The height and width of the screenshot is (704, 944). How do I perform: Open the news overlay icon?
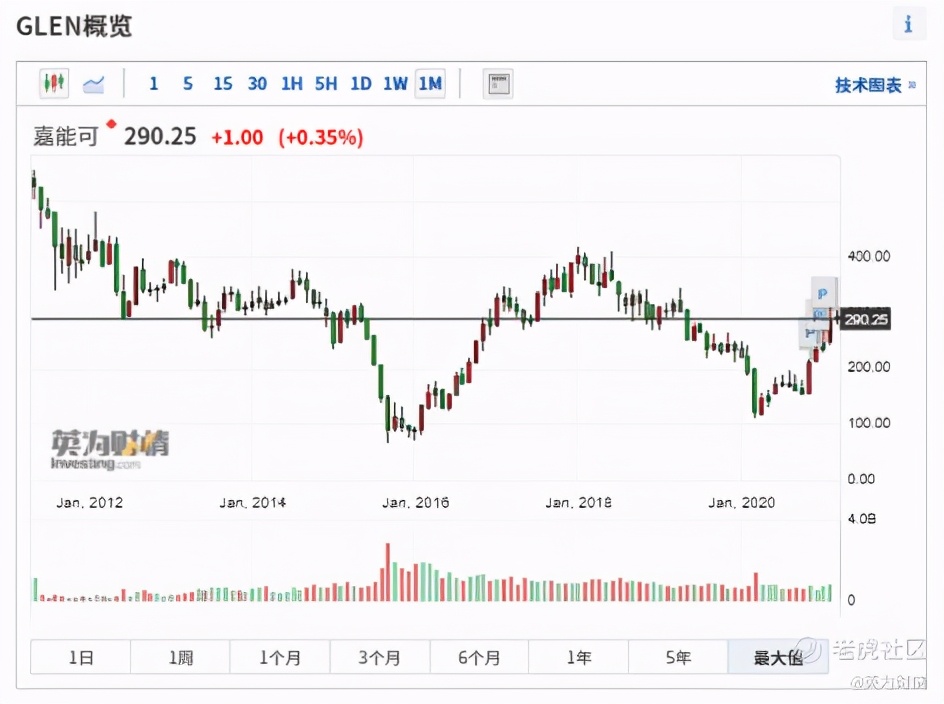pyautogui.click(x=498, y=84)
